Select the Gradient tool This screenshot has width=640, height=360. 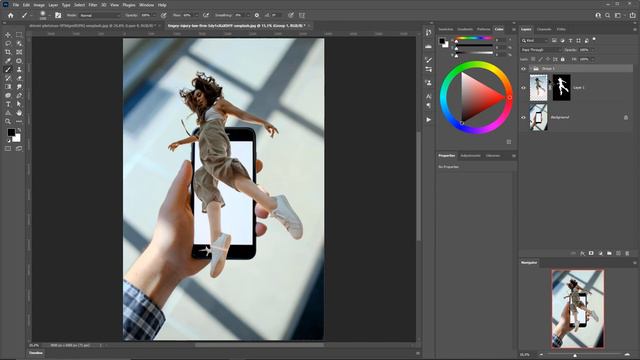tap(8, 87)
